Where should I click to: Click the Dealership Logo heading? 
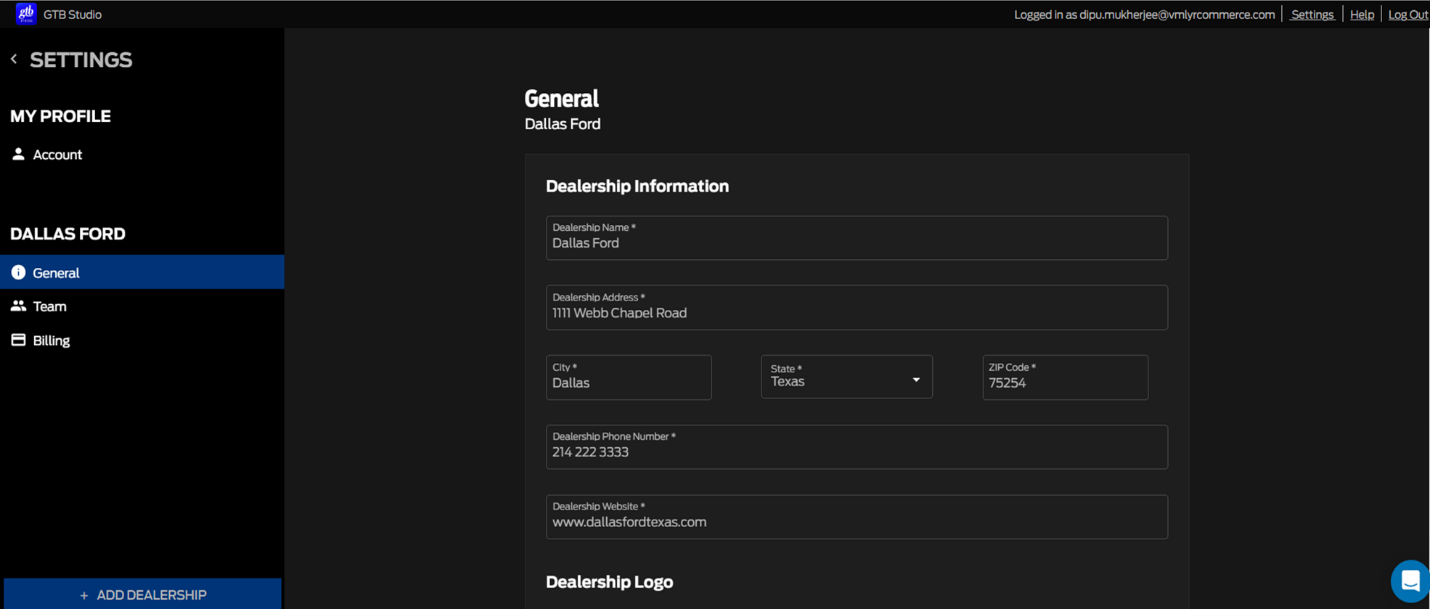point(609,582)
